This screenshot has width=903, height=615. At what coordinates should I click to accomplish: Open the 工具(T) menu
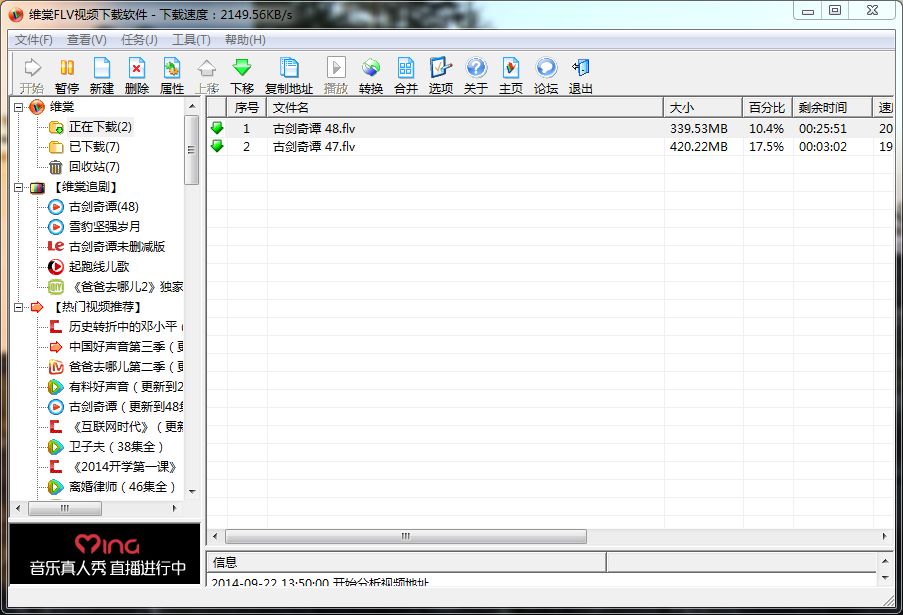click(x=191, y=40)
